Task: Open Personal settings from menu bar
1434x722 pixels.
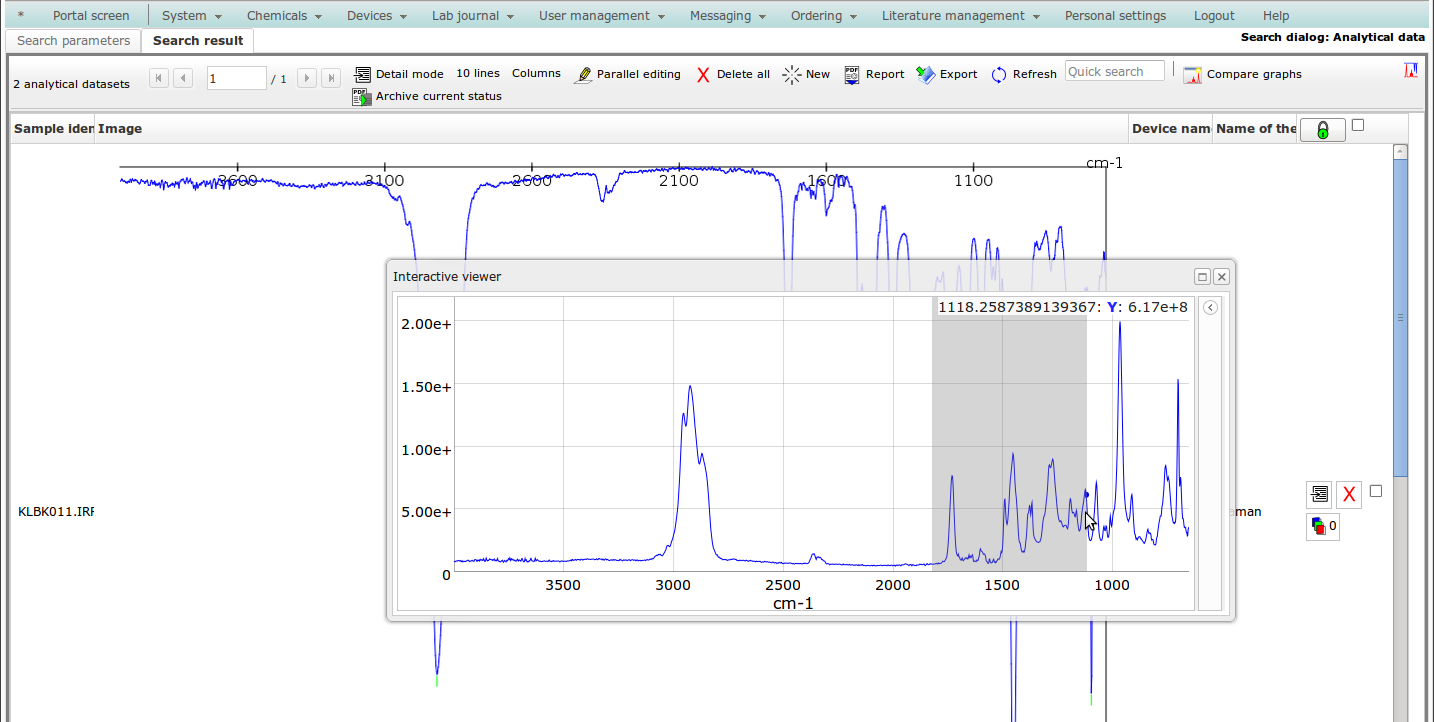Action: (x=1115, y=16)
